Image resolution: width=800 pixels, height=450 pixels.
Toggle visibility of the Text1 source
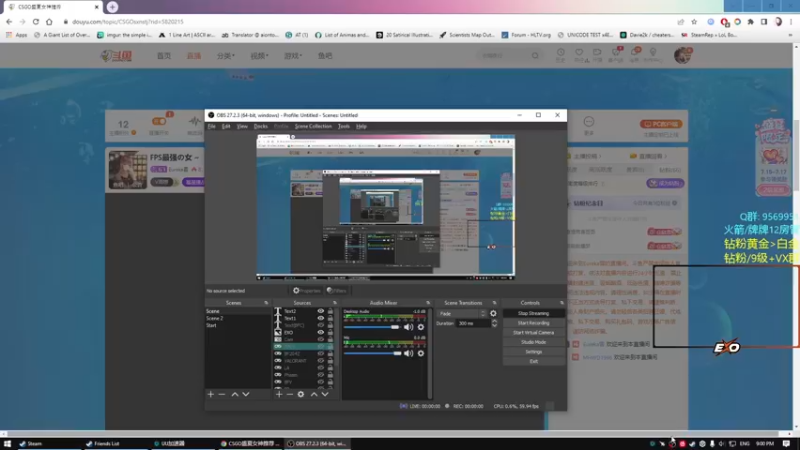click(320, 318)
